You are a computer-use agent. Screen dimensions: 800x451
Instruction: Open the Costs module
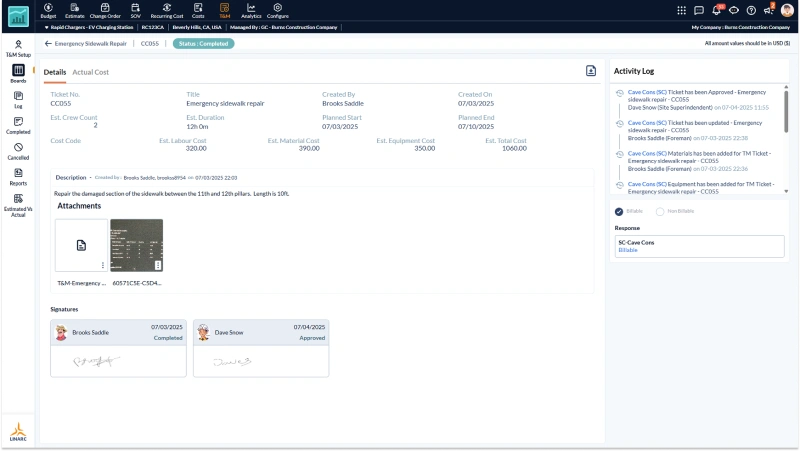198,11
